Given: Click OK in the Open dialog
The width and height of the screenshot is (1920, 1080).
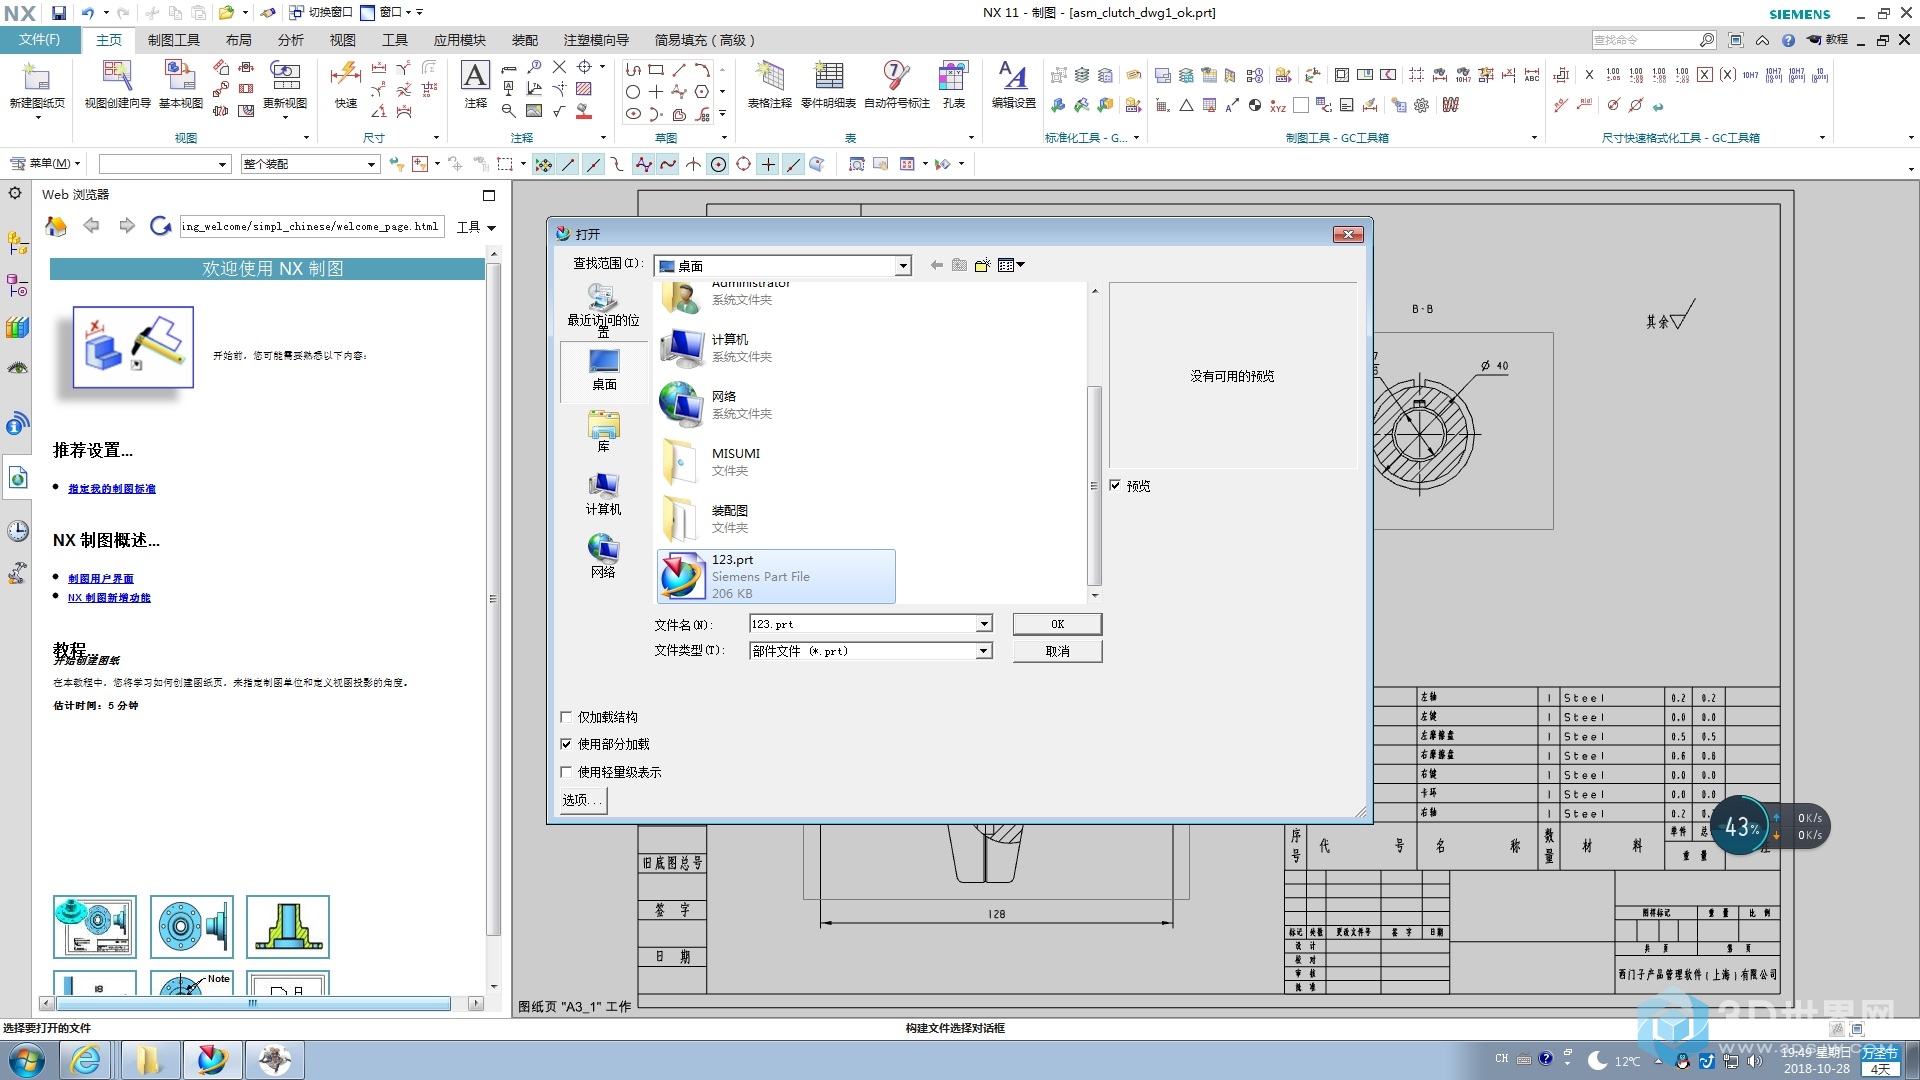Looking at the screenshot, I should [x=1057, y=624].
